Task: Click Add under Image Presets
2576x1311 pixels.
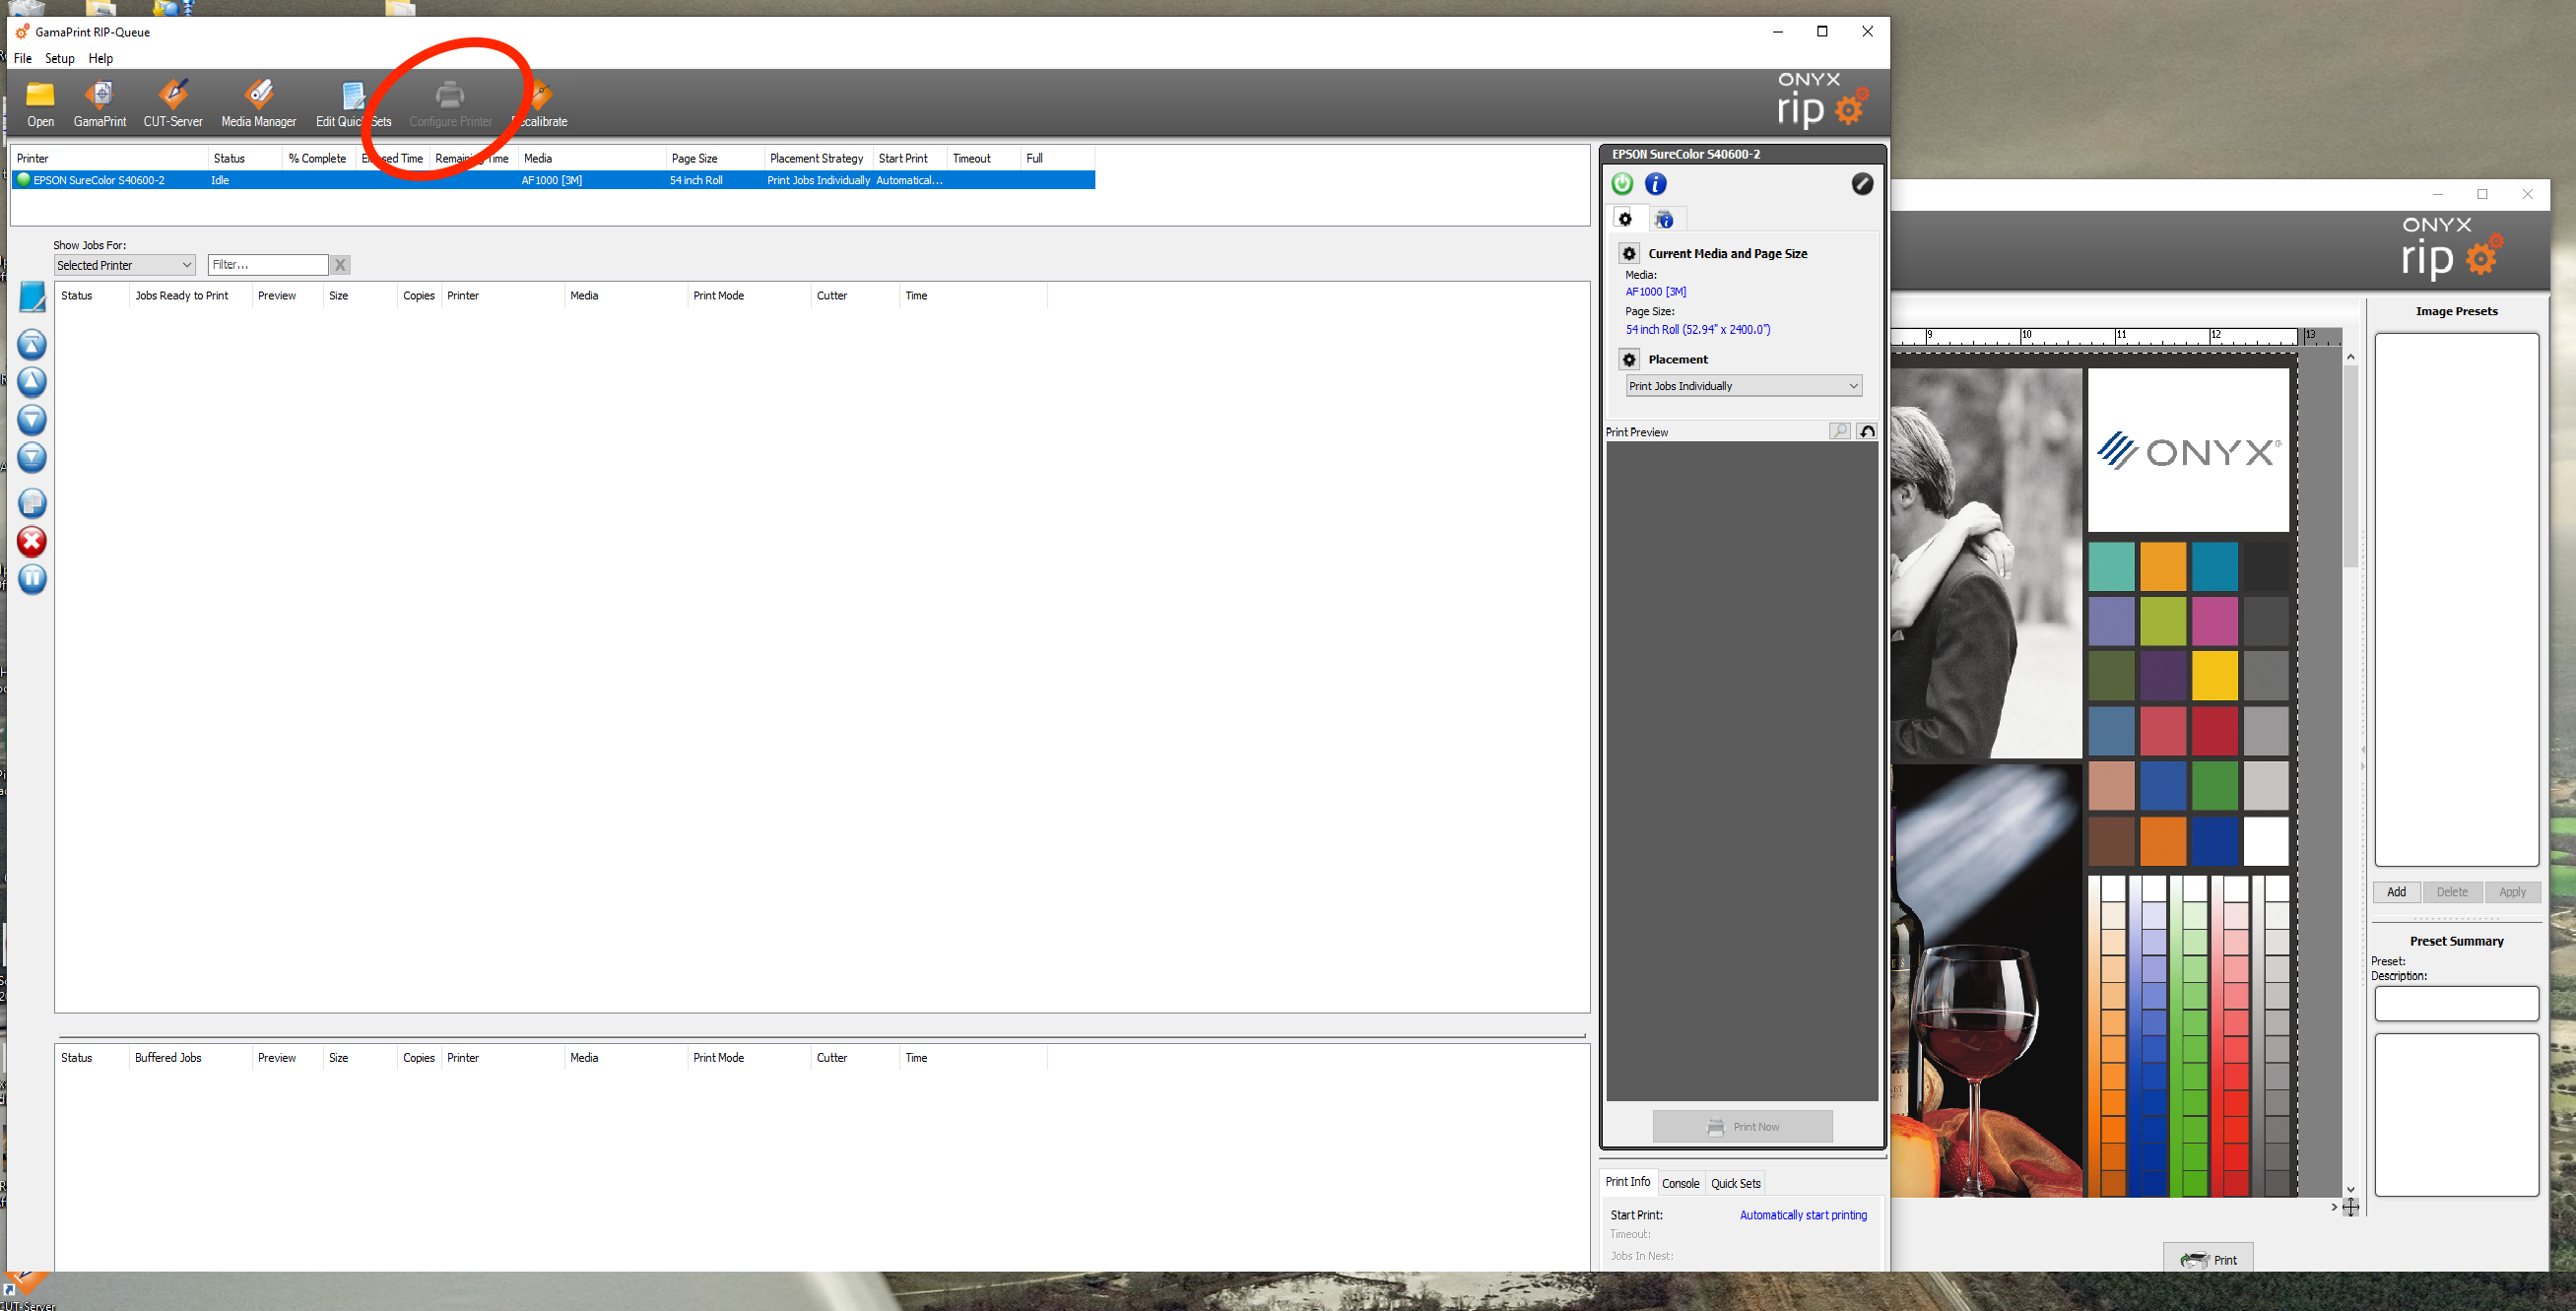Action: point(2396,892)
